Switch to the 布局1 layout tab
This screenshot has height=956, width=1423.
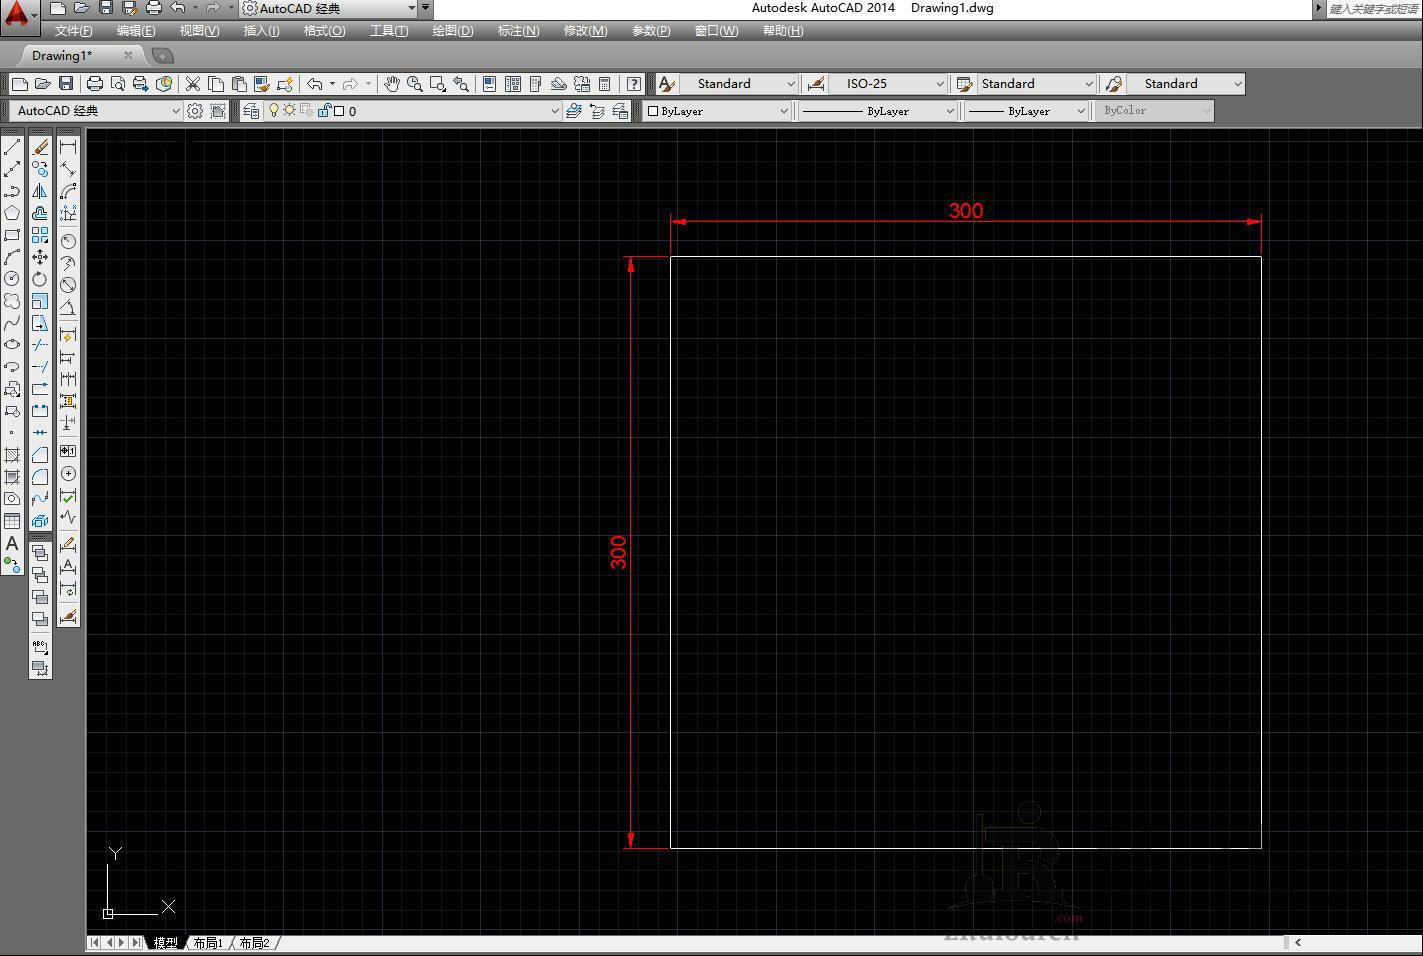pyautogui.click(x=208, y=943)
